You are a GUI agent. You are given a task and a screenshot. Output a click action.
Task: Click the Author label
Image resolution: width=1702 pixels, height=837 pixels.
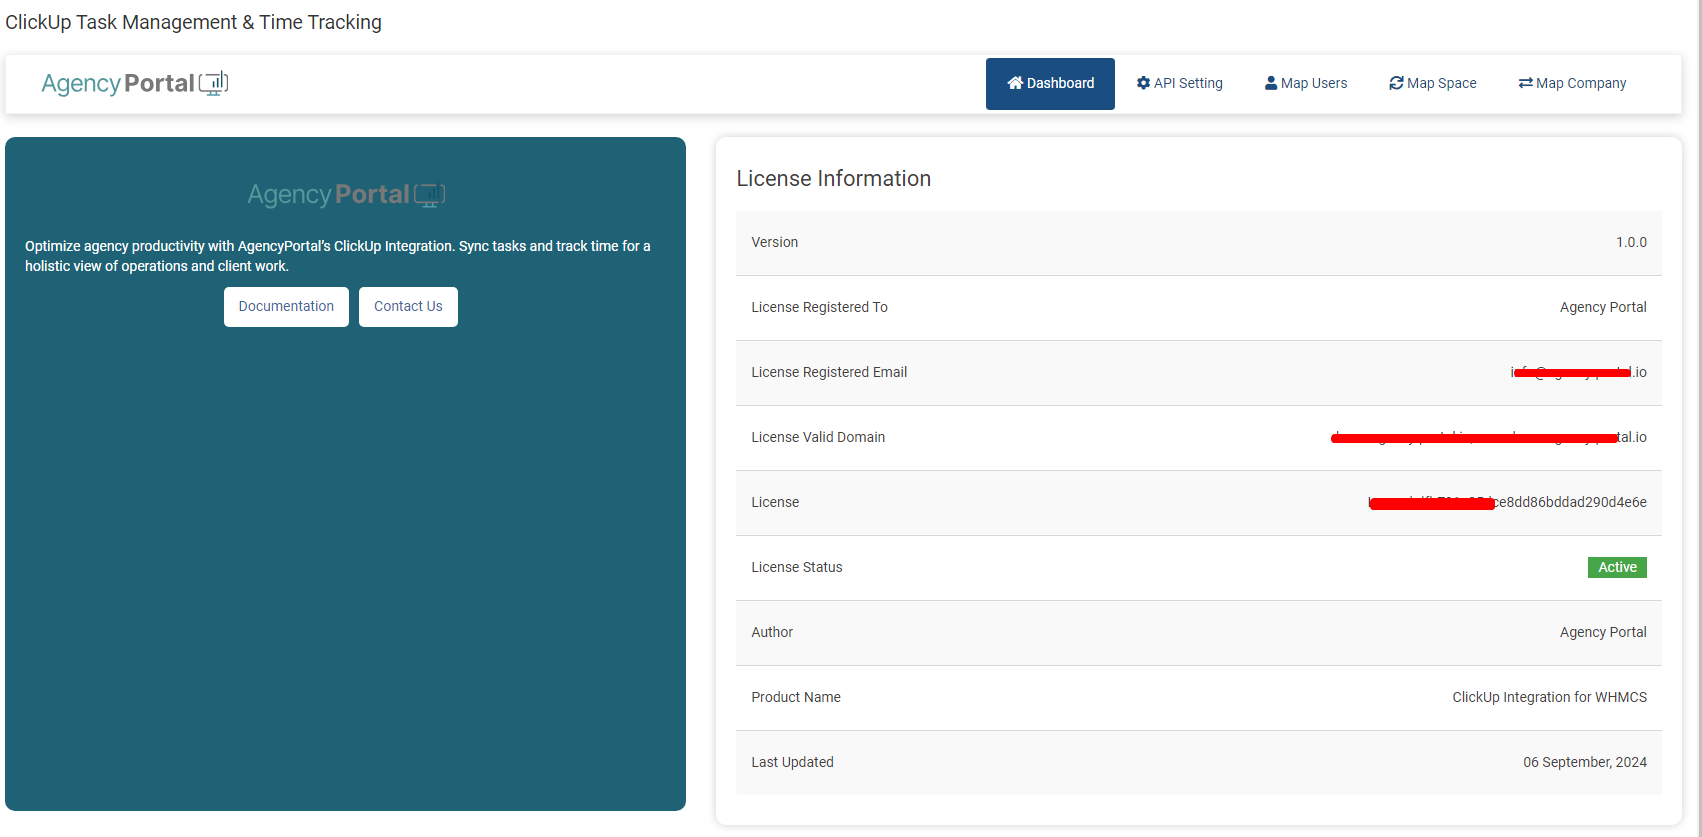tap(772, 632)
